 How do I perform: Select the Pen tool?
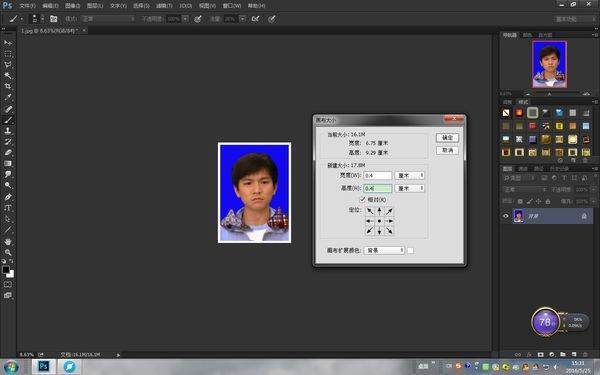tap(8, 197)
